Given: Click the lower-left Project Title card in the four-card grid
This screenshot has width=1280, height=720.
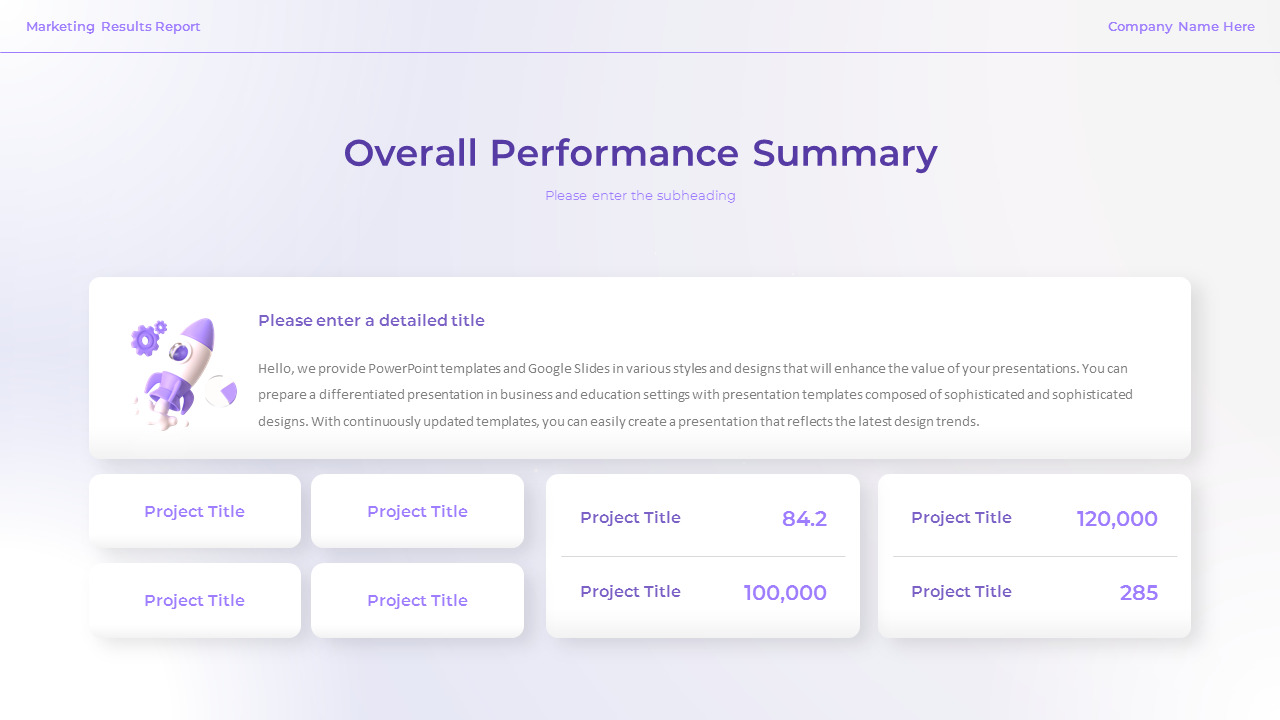Looking at the screenshot, I should point(194,601).
